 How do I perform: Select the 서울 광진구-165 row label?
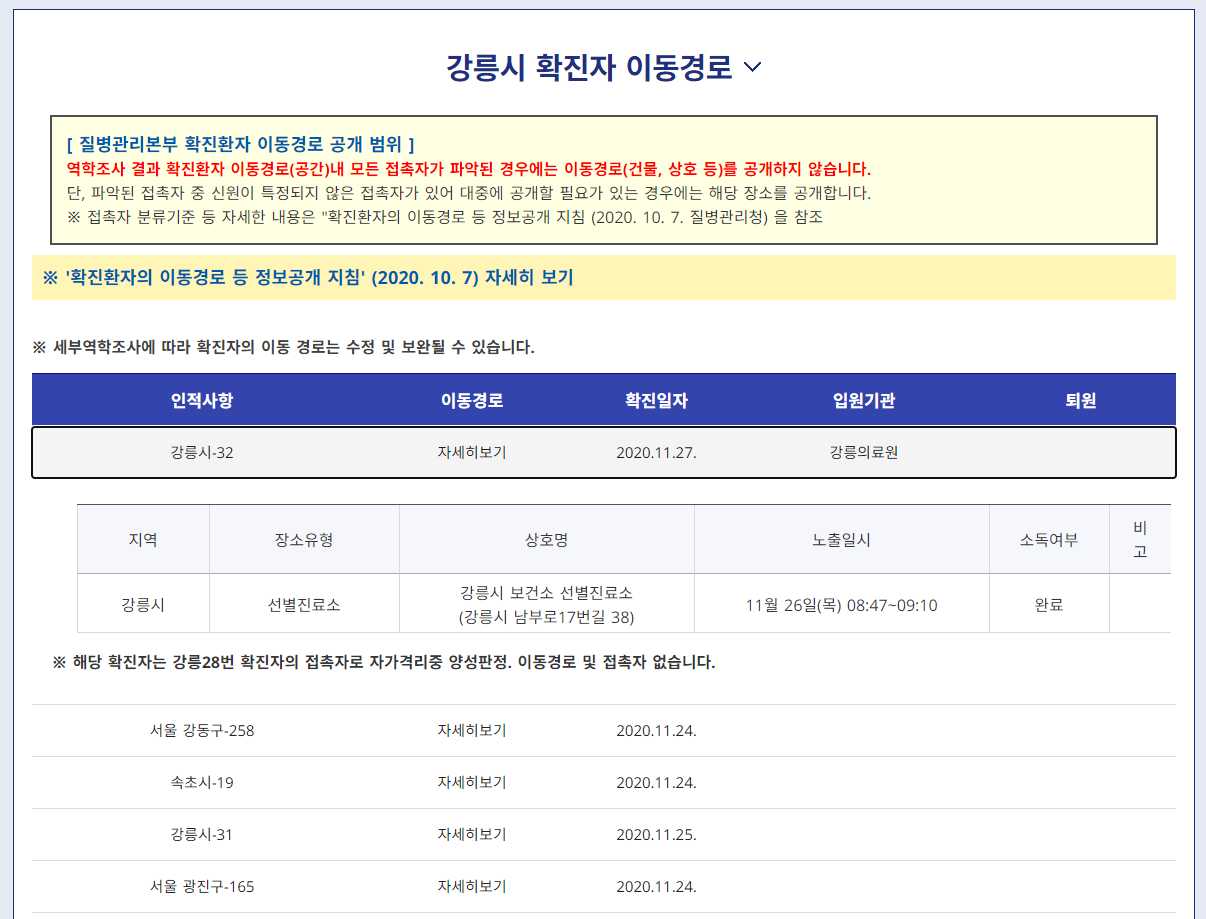[202, 886]
